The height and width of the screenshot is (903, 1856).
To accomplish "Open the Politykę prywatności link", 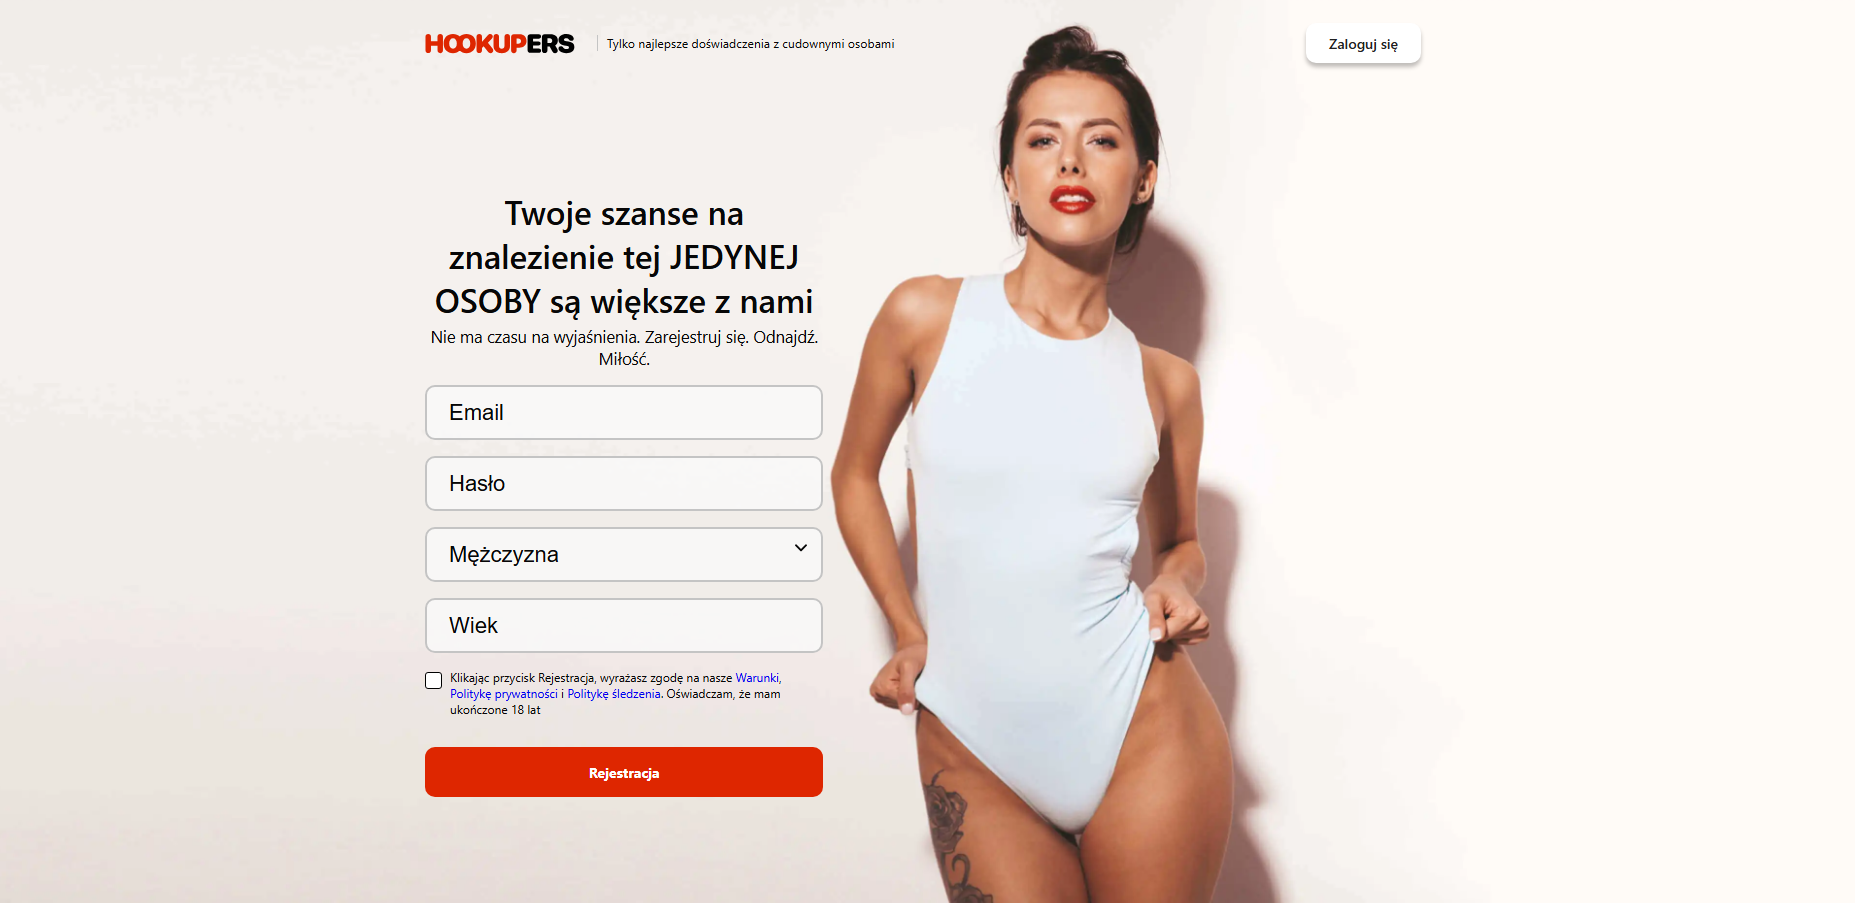I will pos(504,694).
